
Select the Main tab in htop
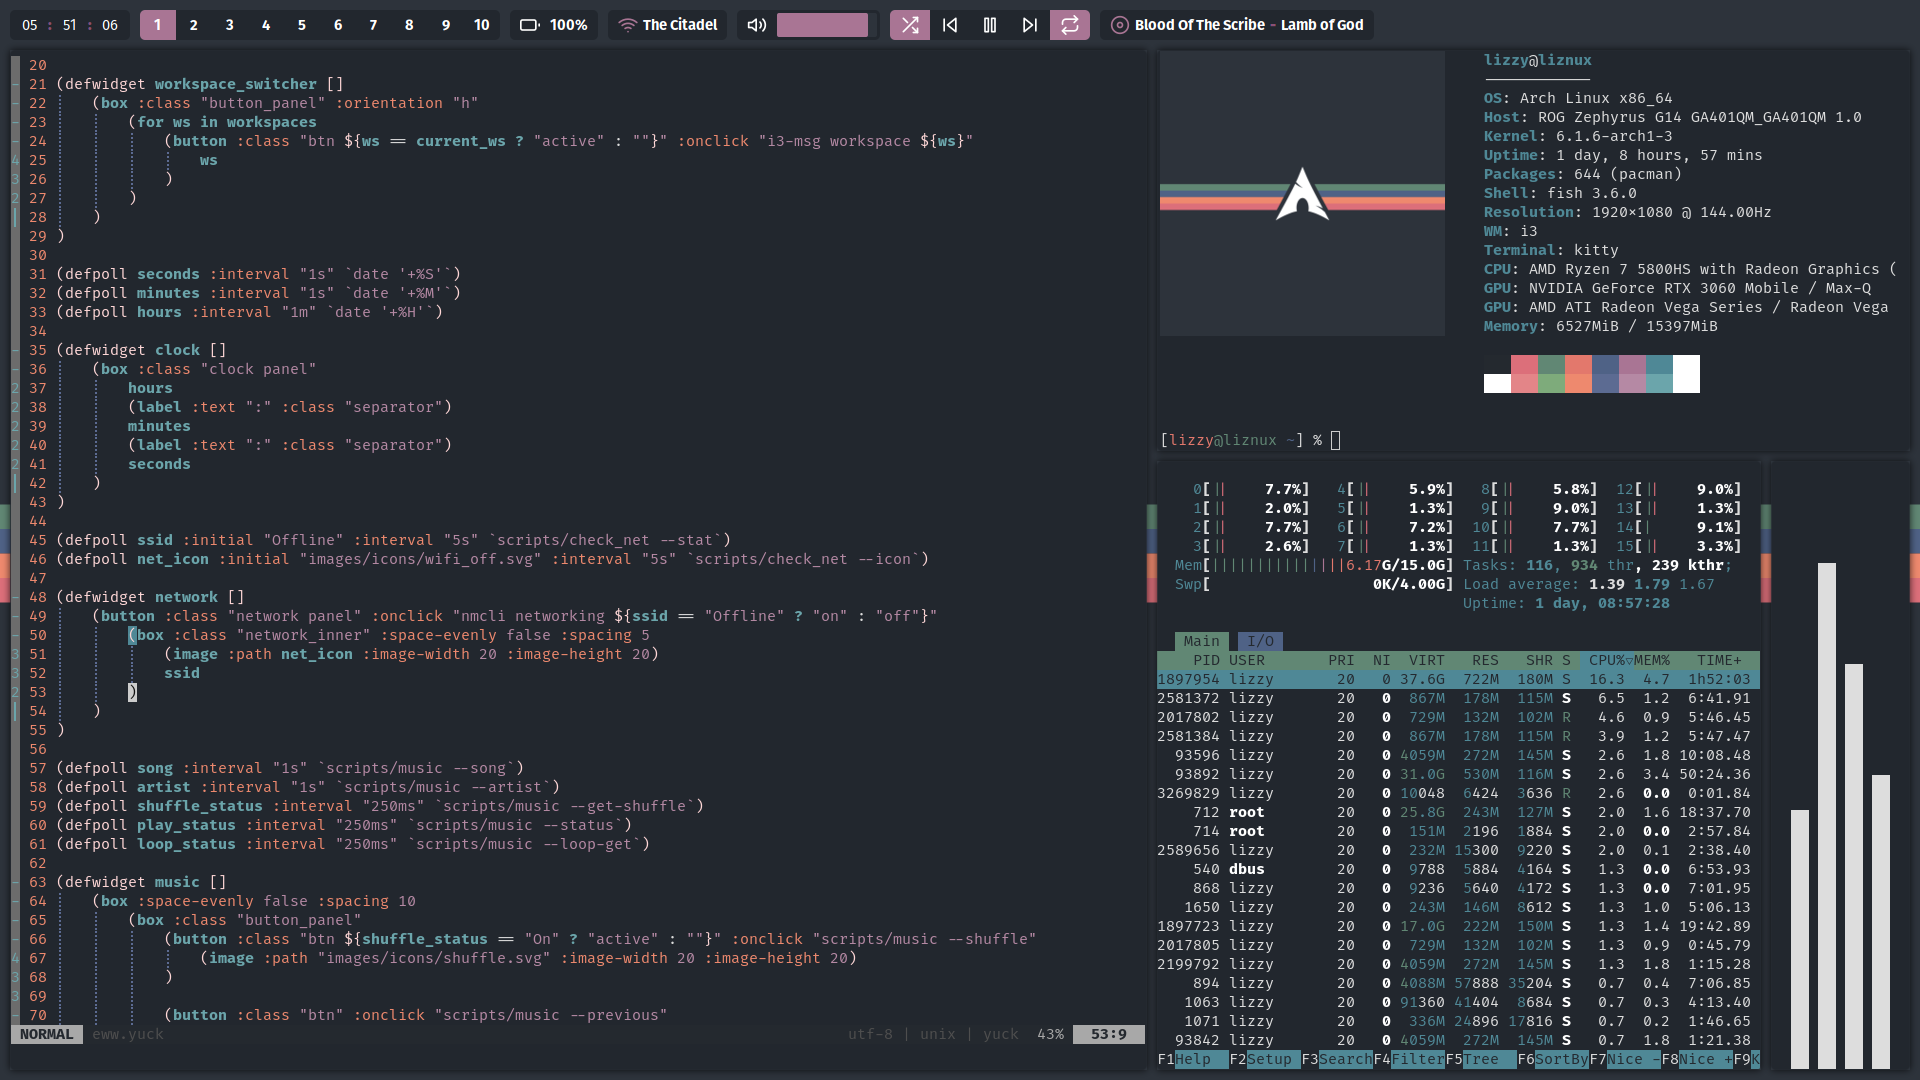[1201, 641]
